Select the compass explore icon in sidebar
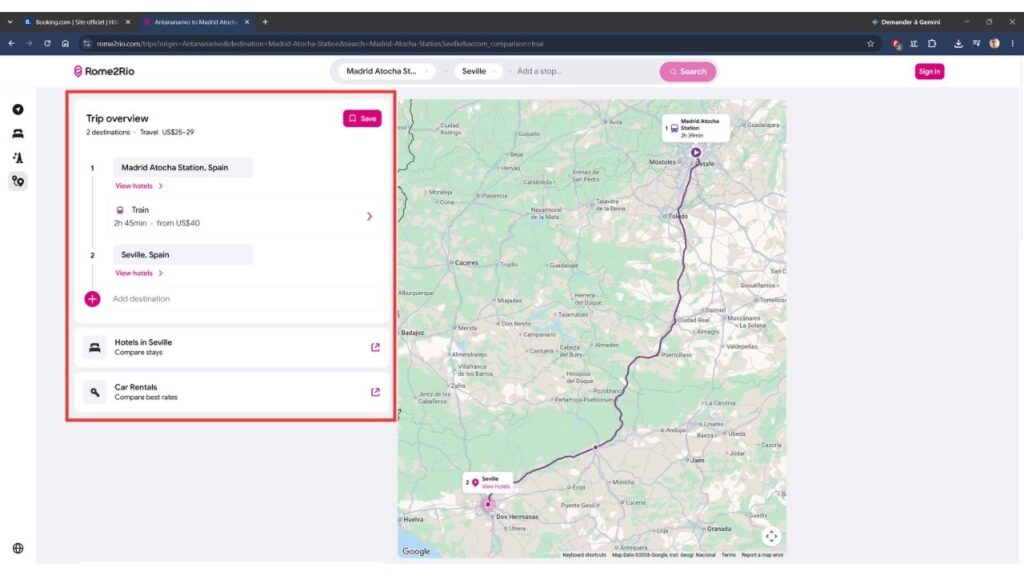The width and height of the screenshot is (1024, 576). (18, 110)
